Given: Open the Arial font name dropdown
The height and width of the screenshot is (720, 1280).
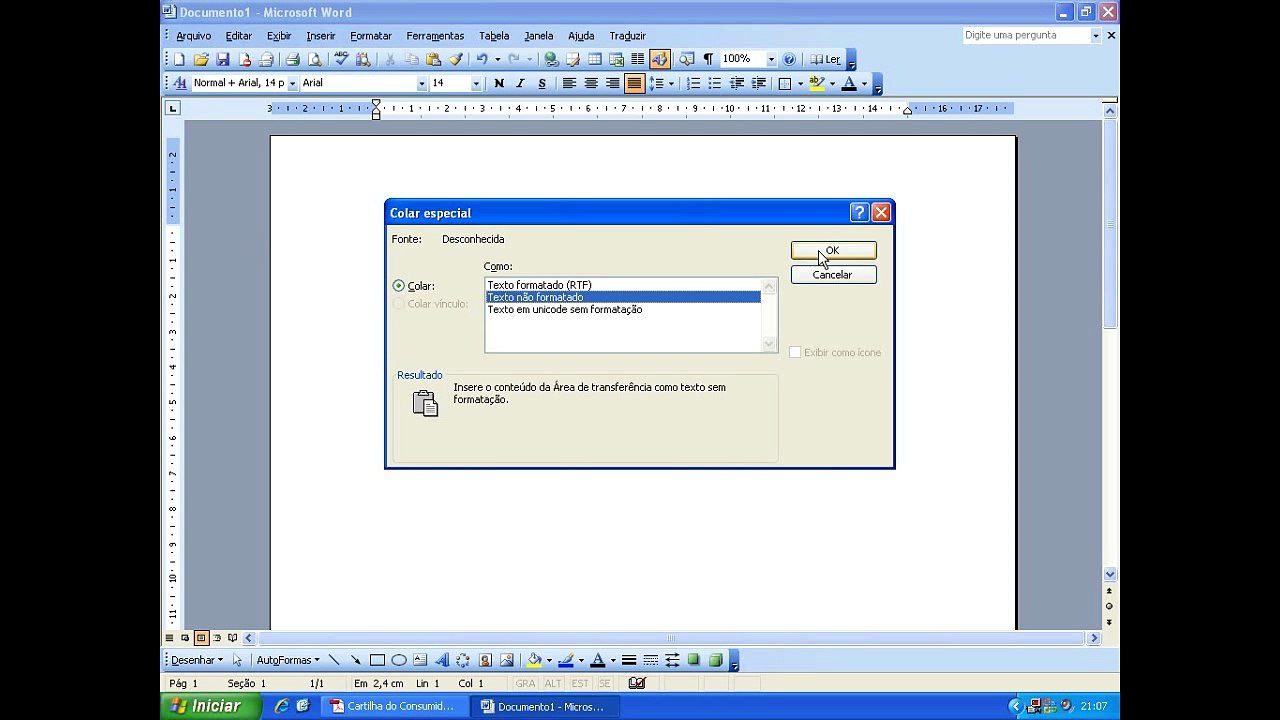Looking at the screenshot, I should click(x=421, y=84).
